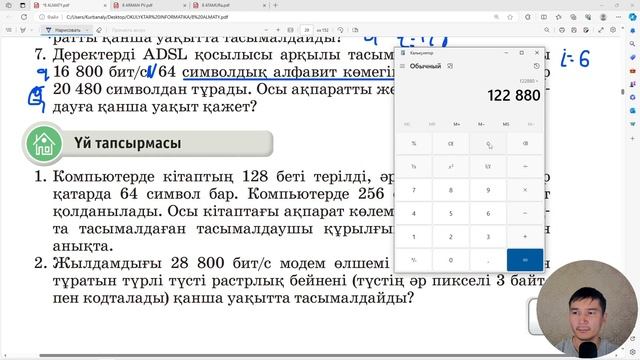Click the Calculator multiply key

(525, 190)
